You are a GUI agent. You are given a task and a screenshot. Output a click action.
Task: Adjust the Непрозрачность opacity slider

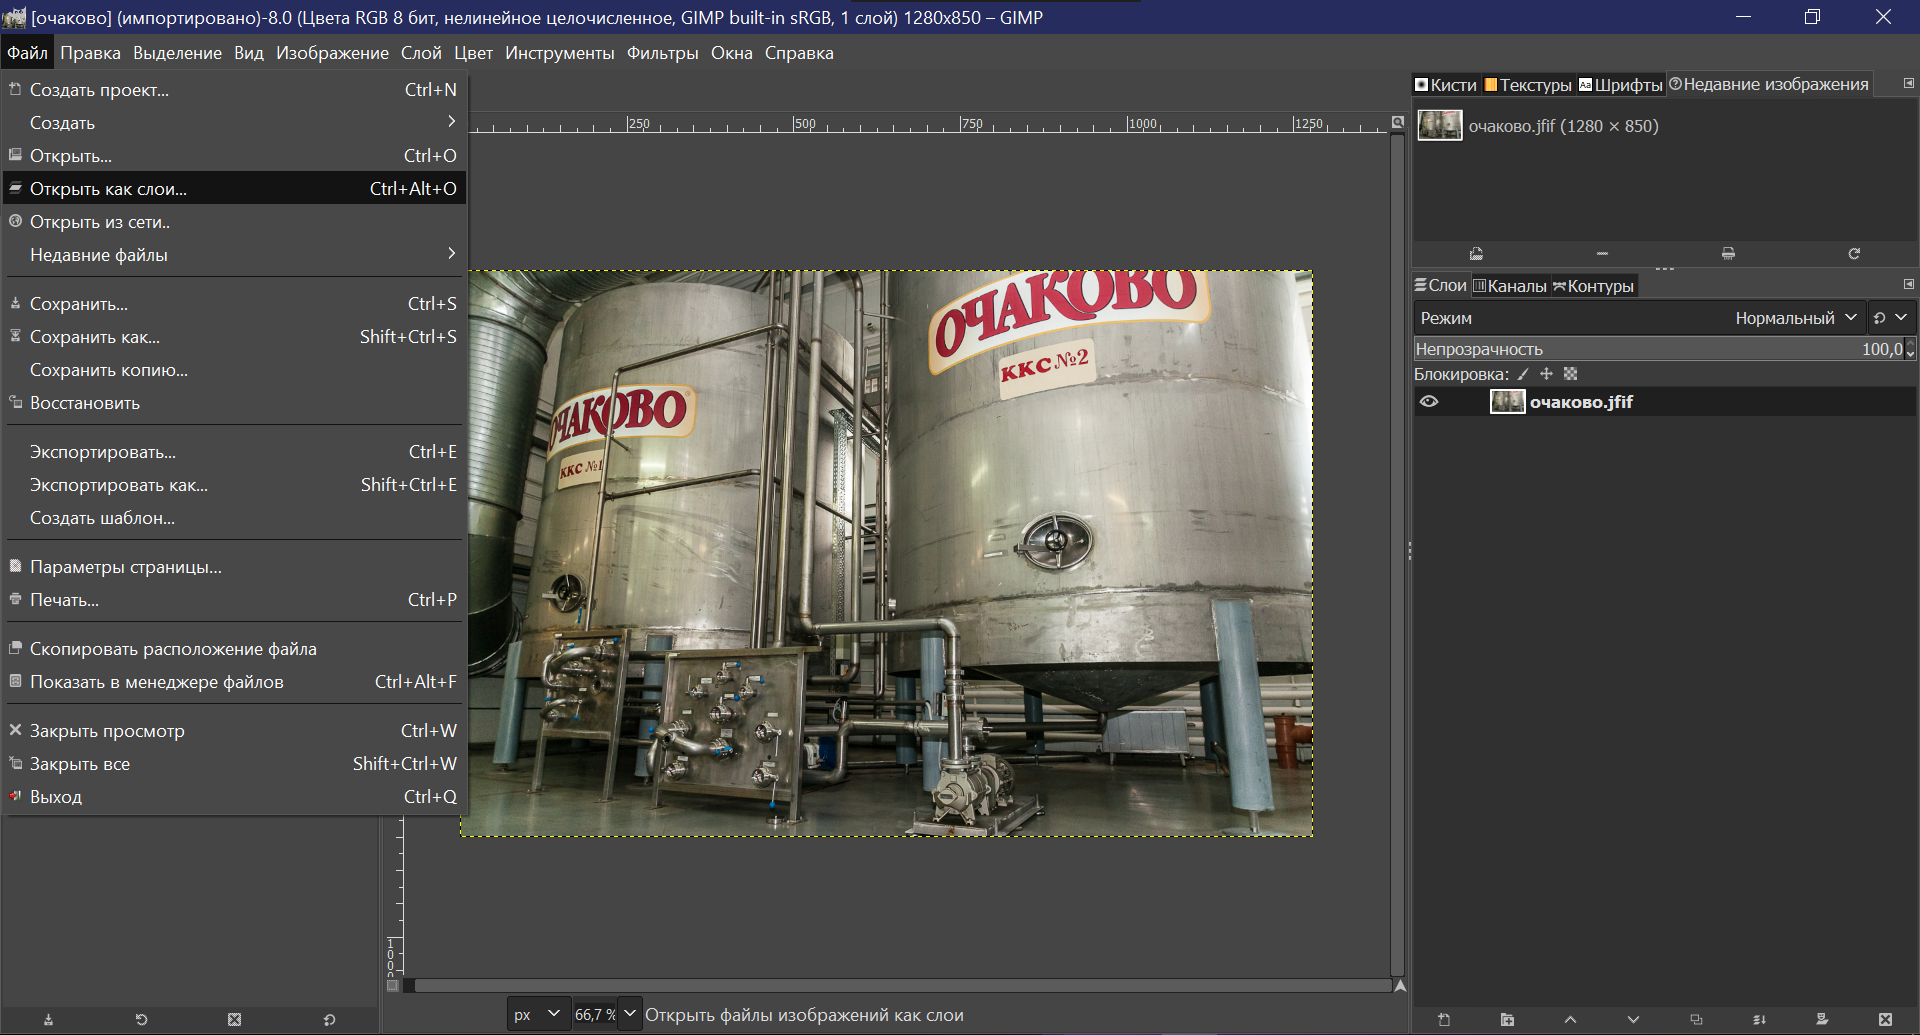tap(1659, 349)
